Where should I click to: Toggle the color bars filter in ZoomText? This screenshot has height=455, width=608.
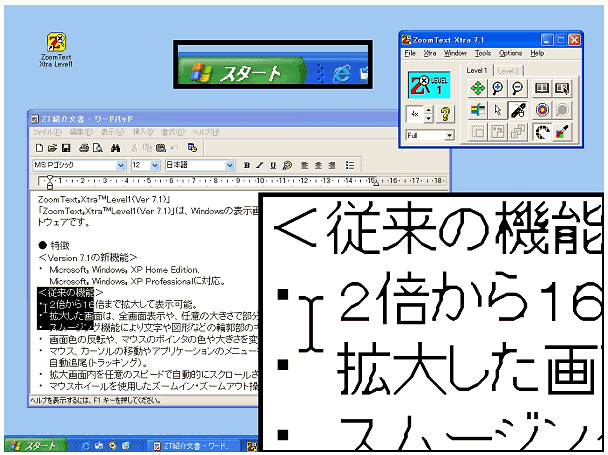click(477, 110)
